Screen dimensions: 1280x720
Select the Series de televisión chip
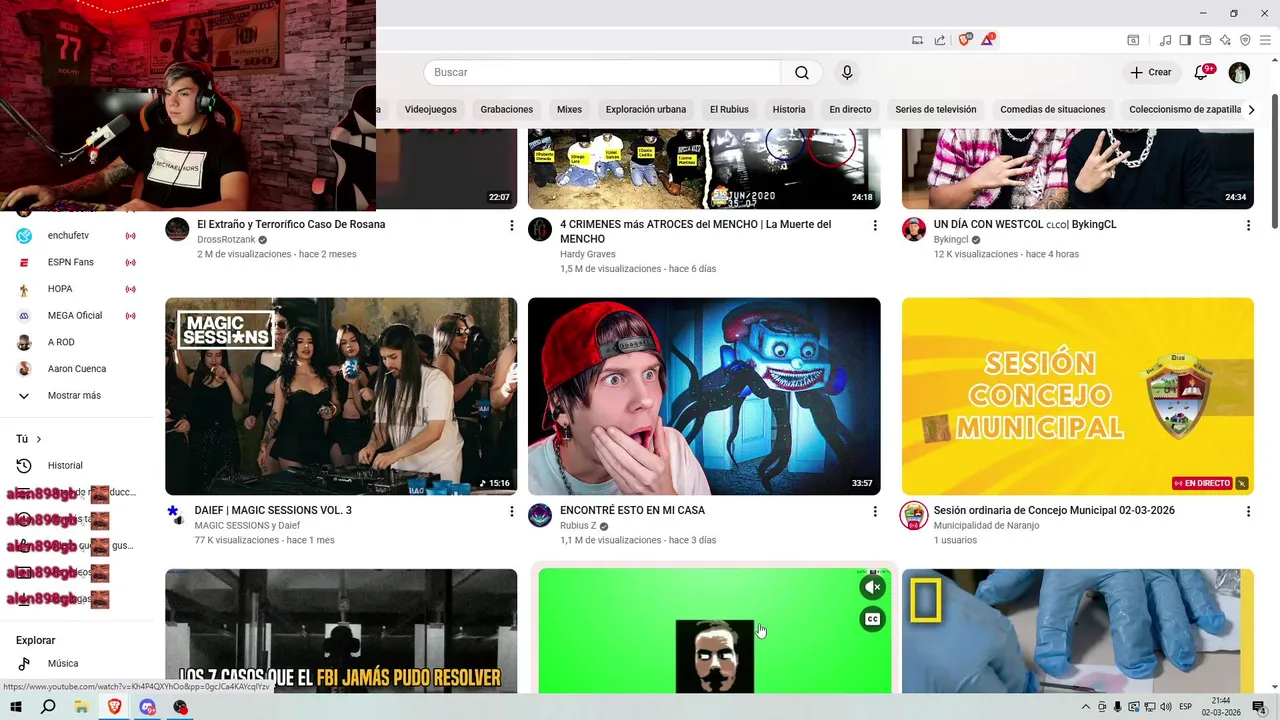point(936,109)
